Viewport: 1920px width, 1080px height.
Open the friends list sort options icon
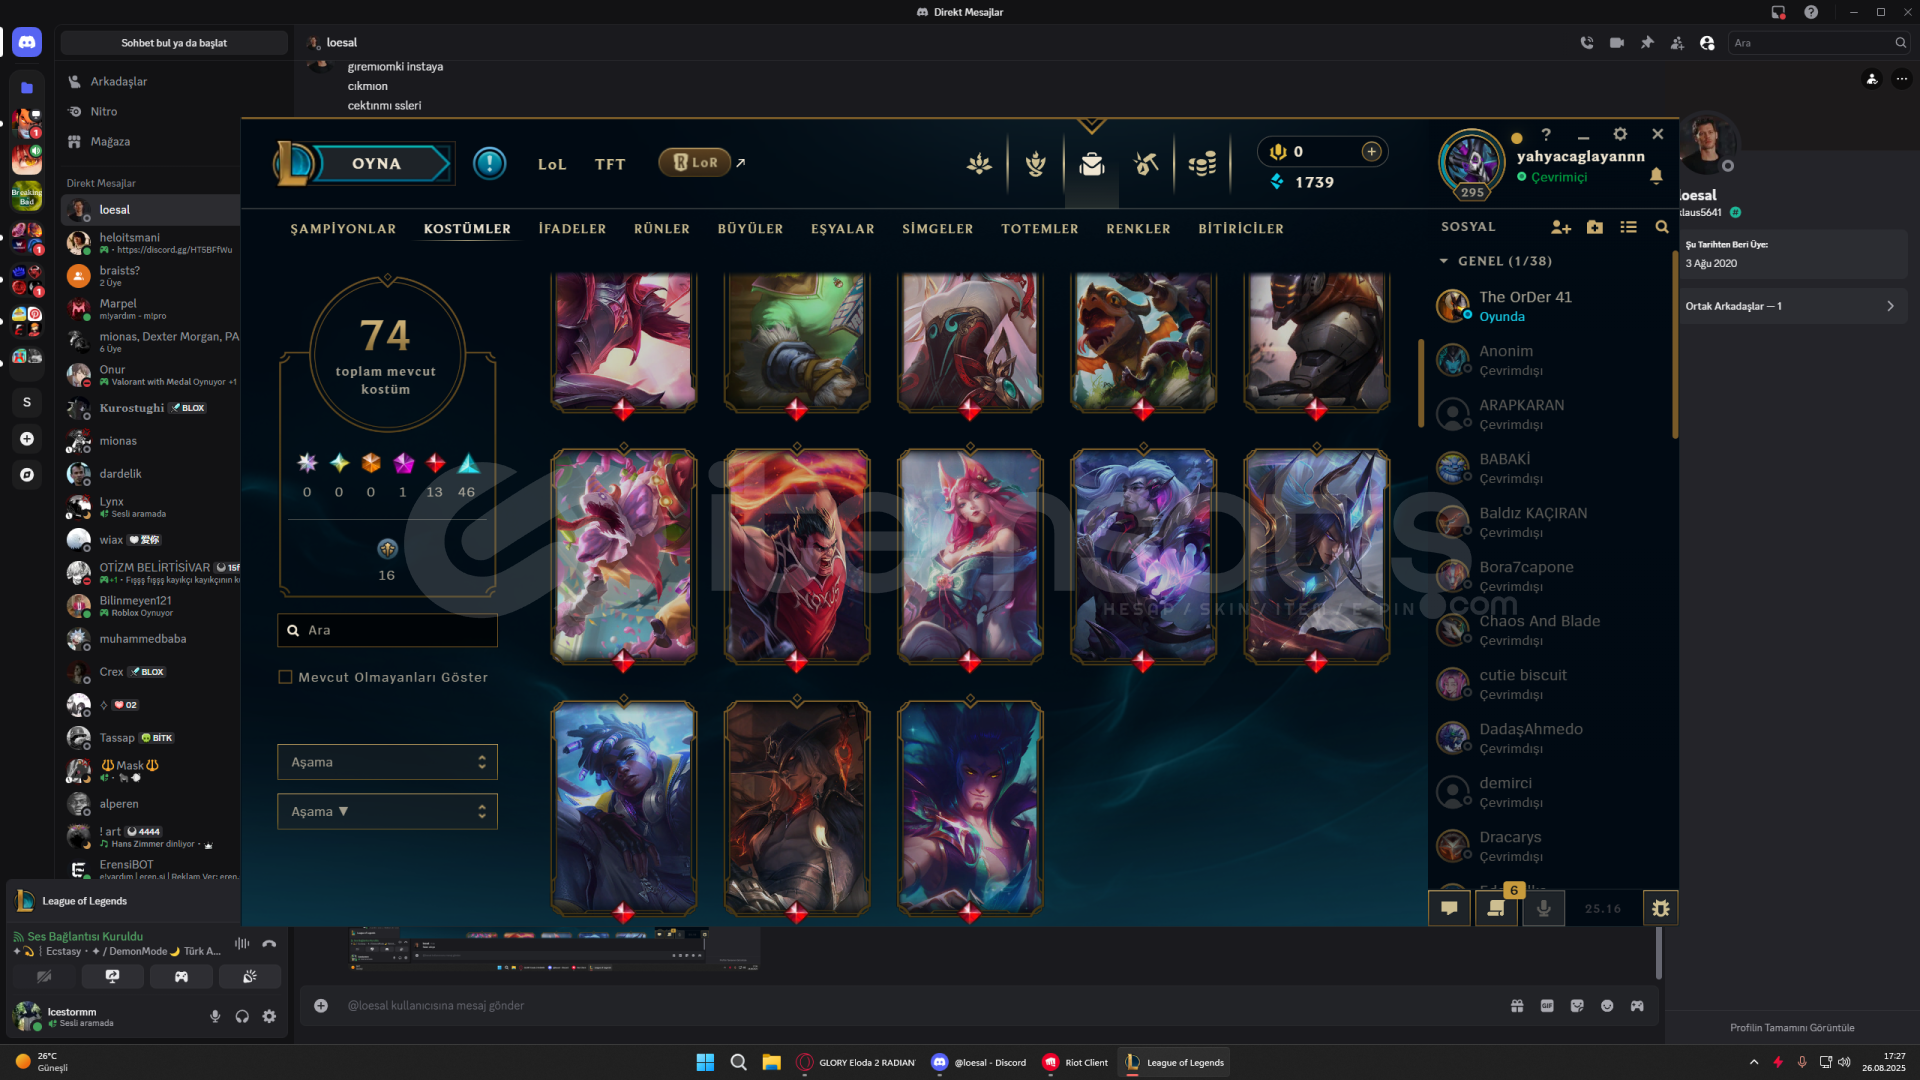[1629, 227]
